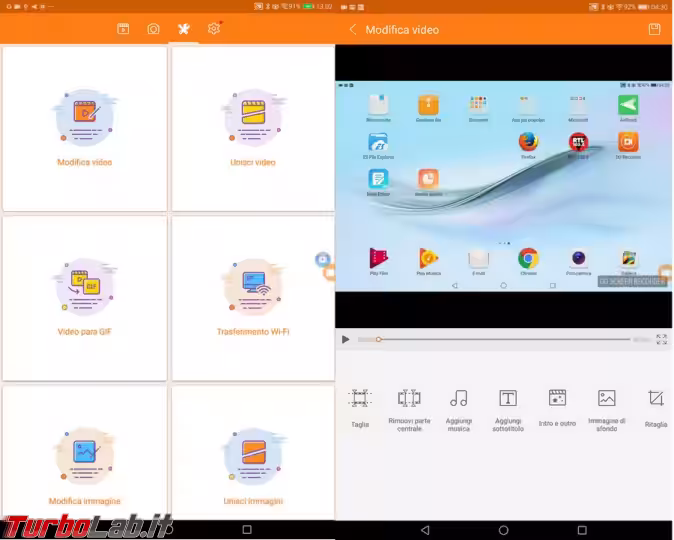Select the Video para GIF tile
Image resolution: width=674 pixels, height=540 pixels.
(x=85, y=298)
